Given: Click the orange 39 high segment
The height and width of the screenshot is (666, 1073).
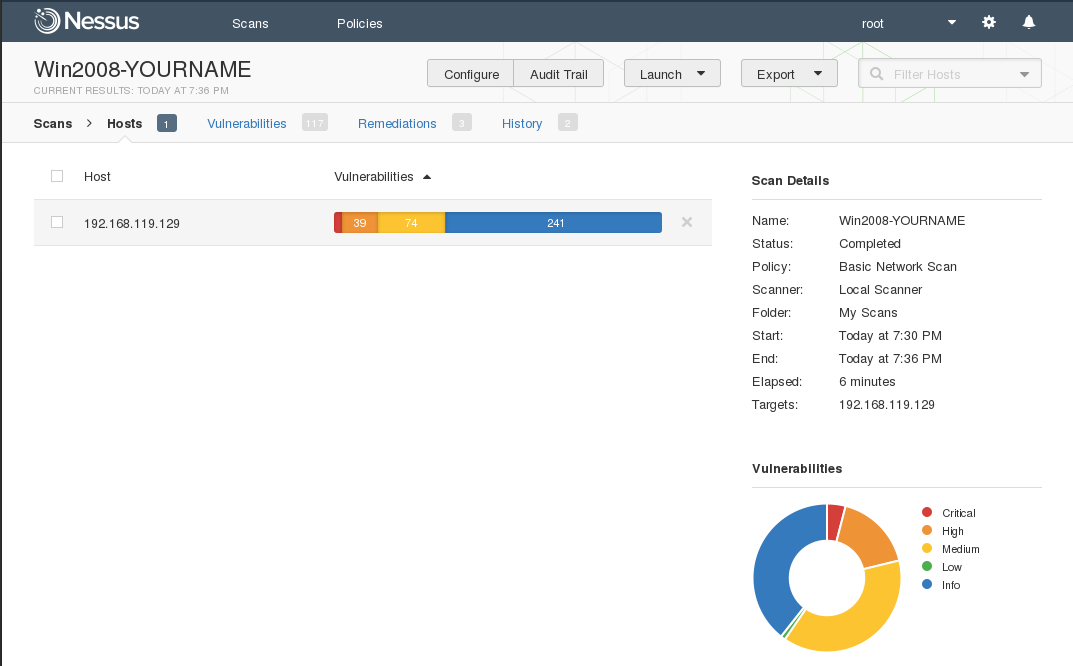Looking at the screenshot, I should [x=360, y=222].
